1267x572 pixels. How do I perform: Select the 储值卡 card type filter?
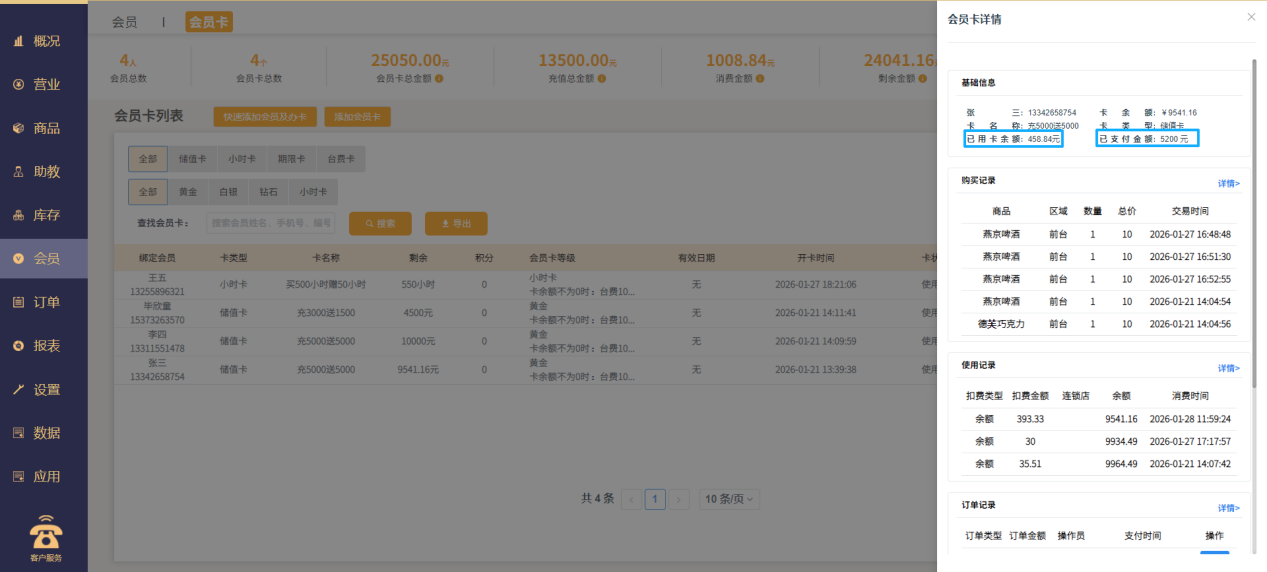192,159
